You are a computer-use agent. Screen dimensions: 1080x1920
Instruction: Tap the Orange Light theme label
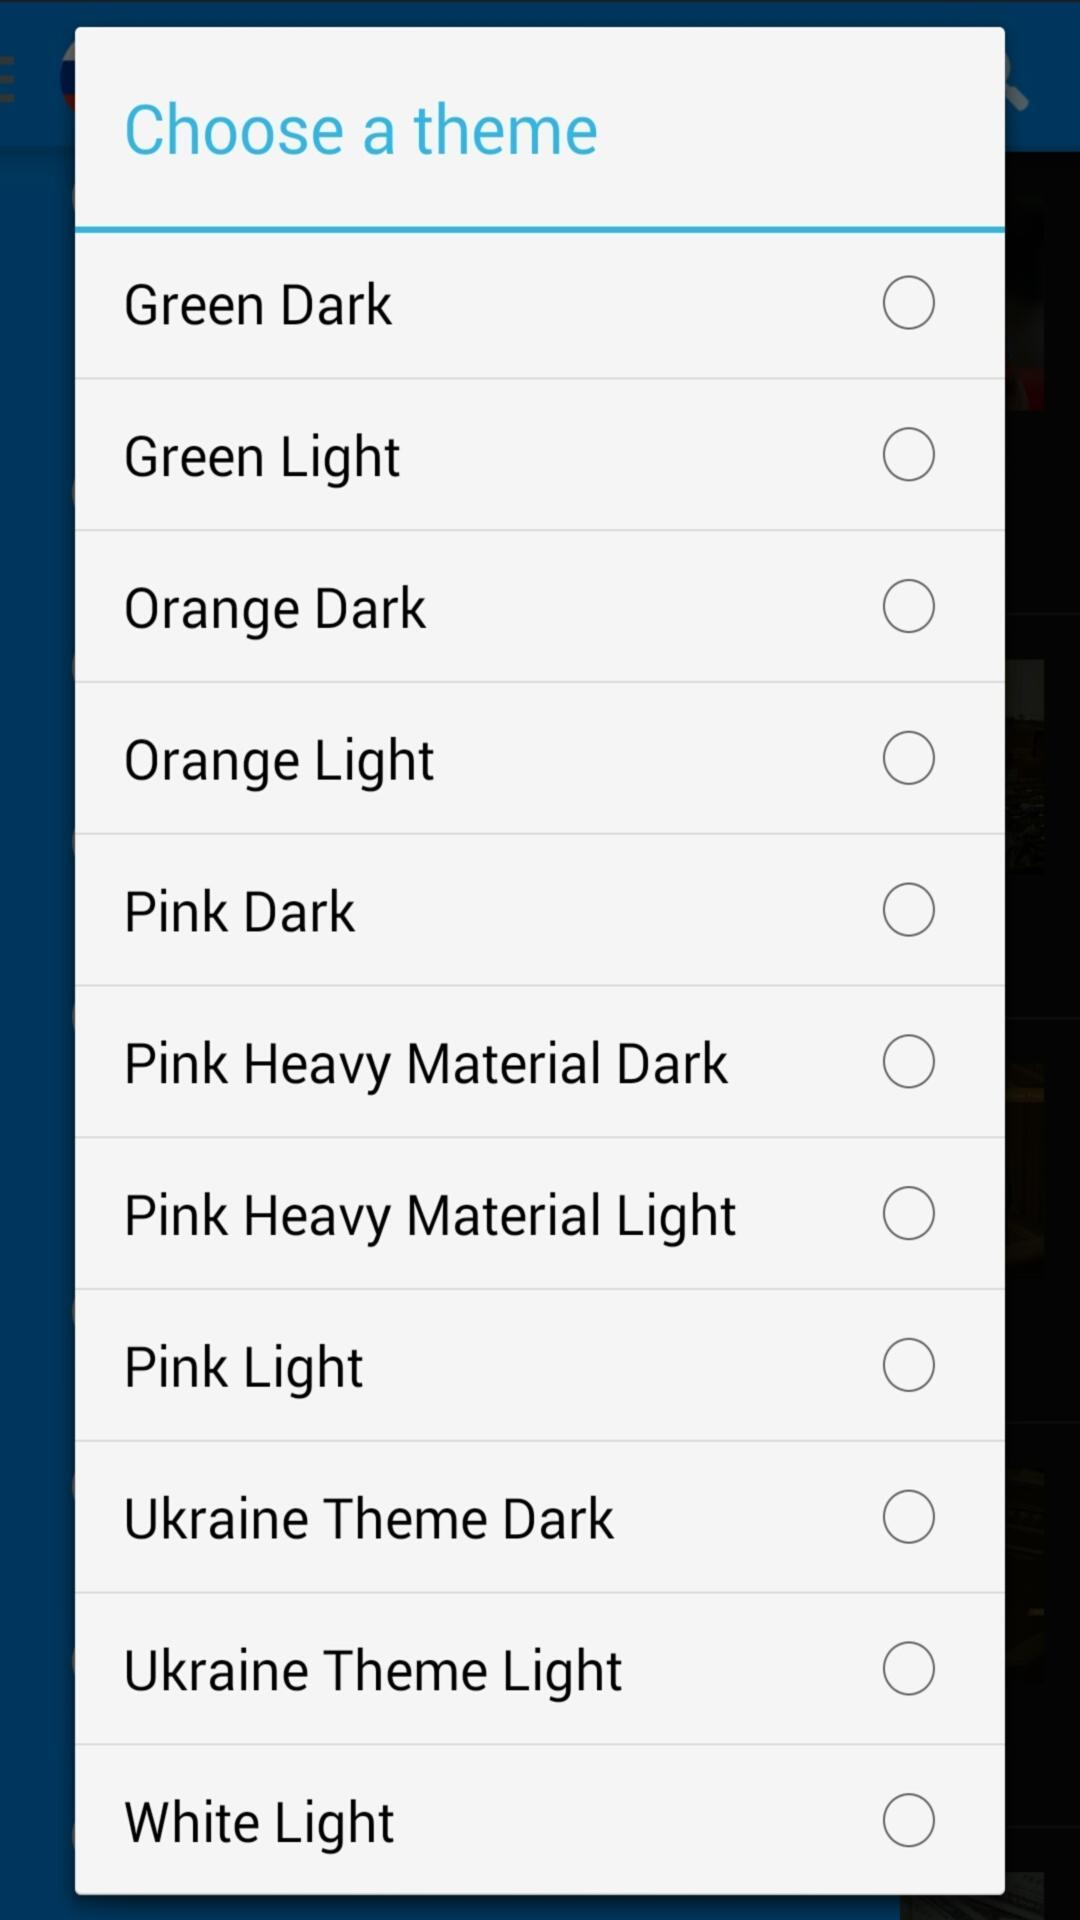click(279, 761)
